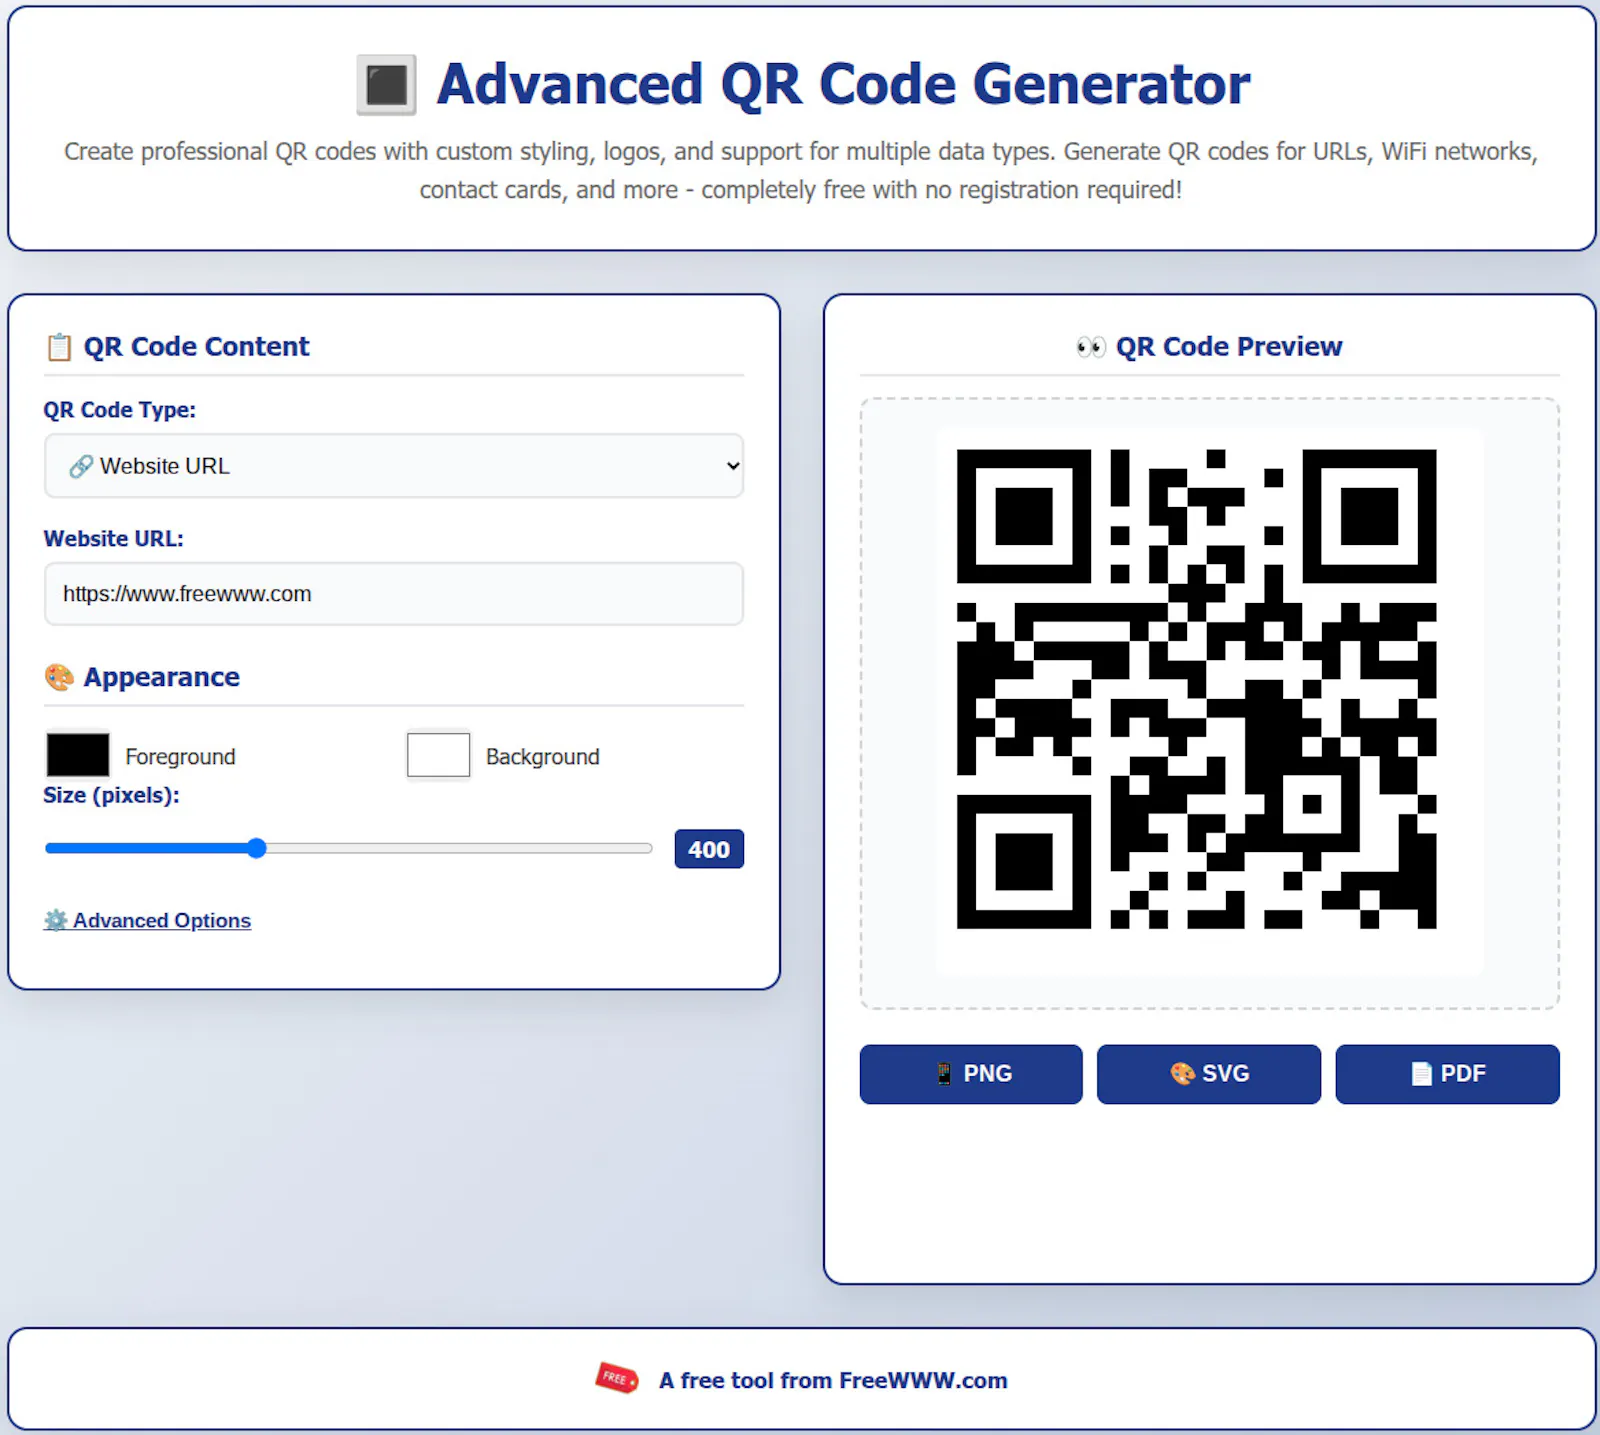Click the Website URL input field

pos(393,594)
